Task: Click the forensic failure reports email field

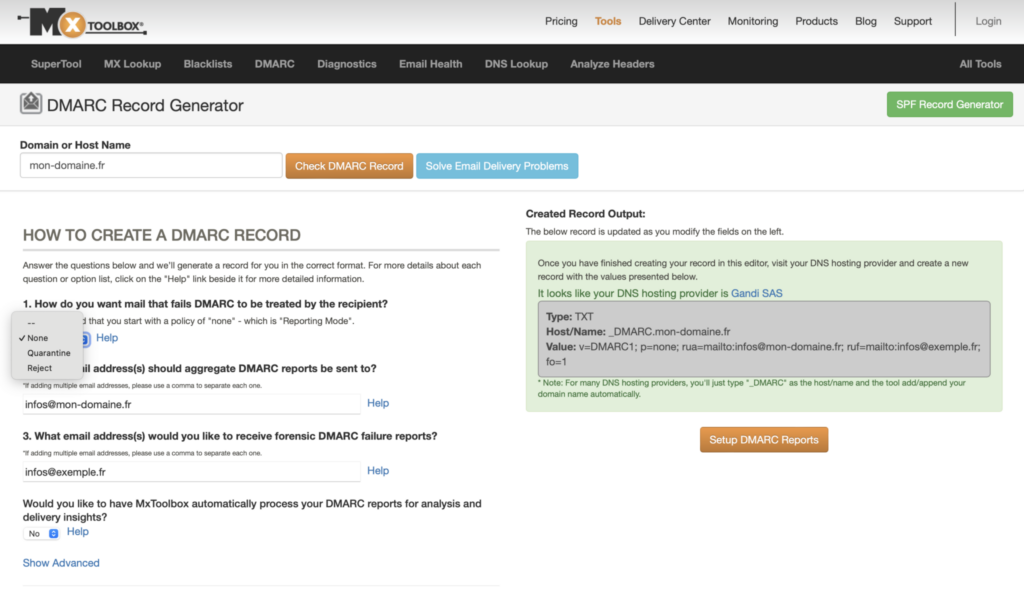Action: tap(191, 471)
